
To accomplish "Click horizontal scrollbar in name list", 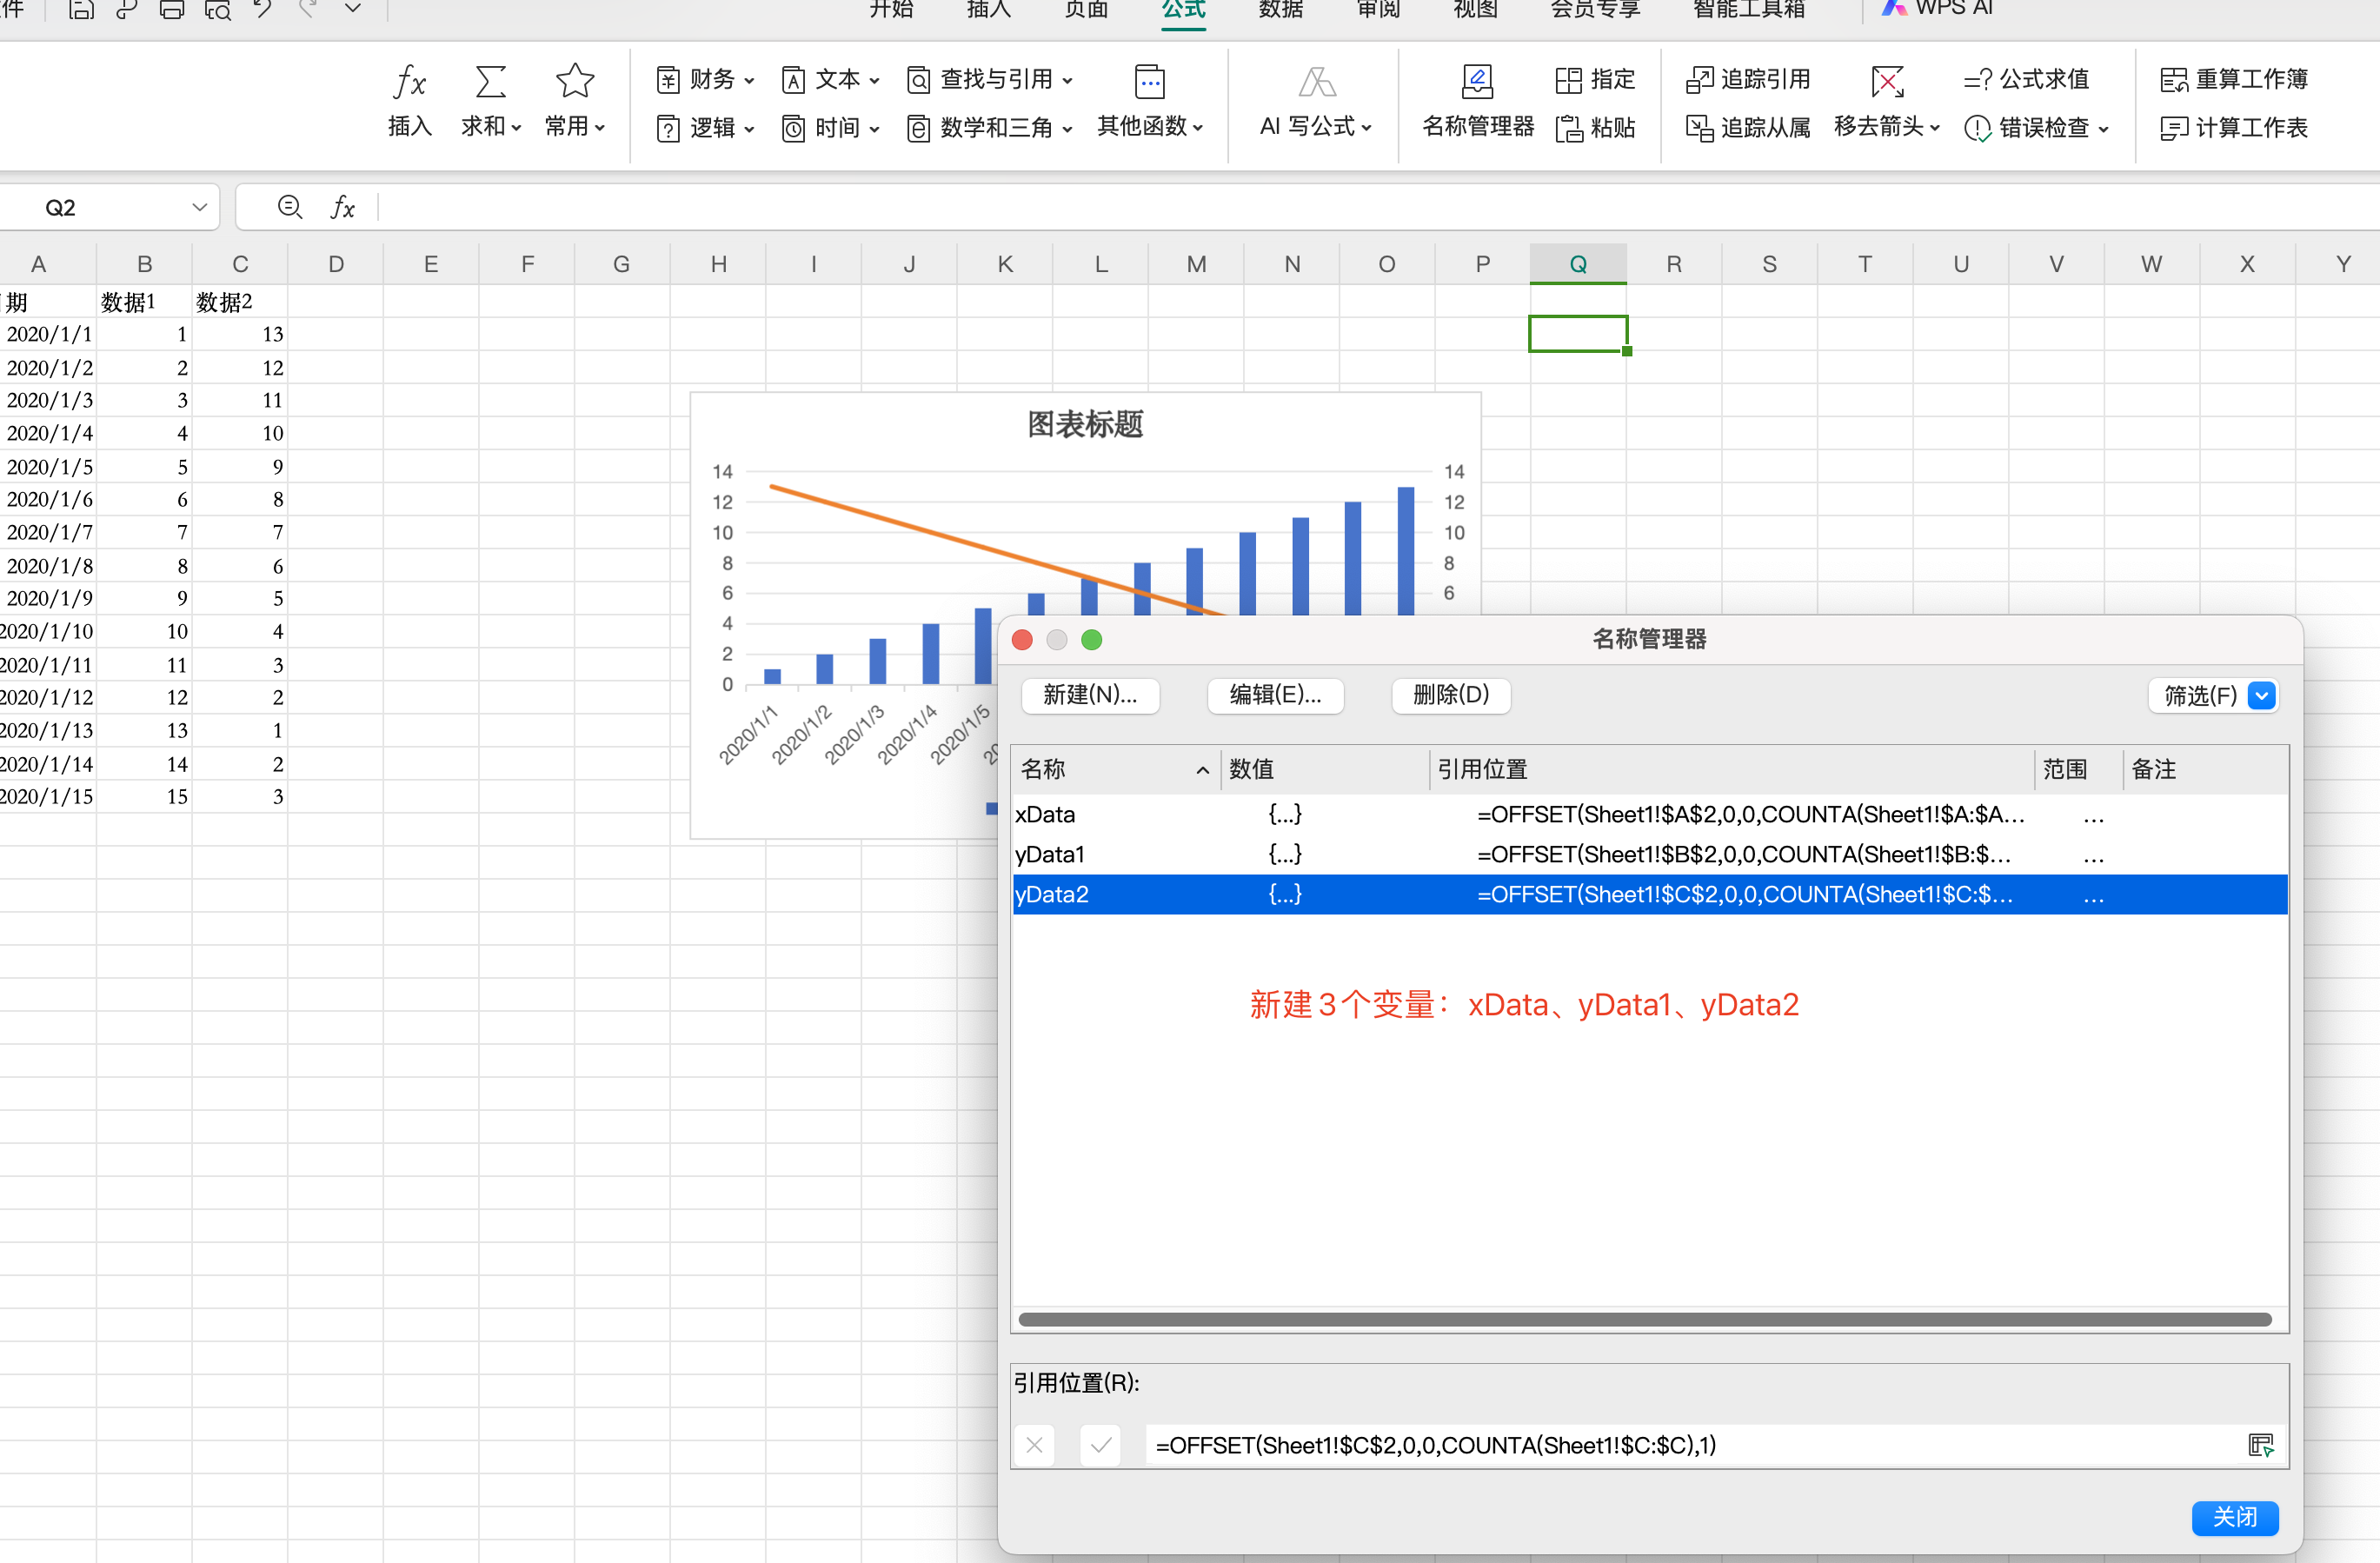I will pyautogui.click(x=1644, y=1320).
